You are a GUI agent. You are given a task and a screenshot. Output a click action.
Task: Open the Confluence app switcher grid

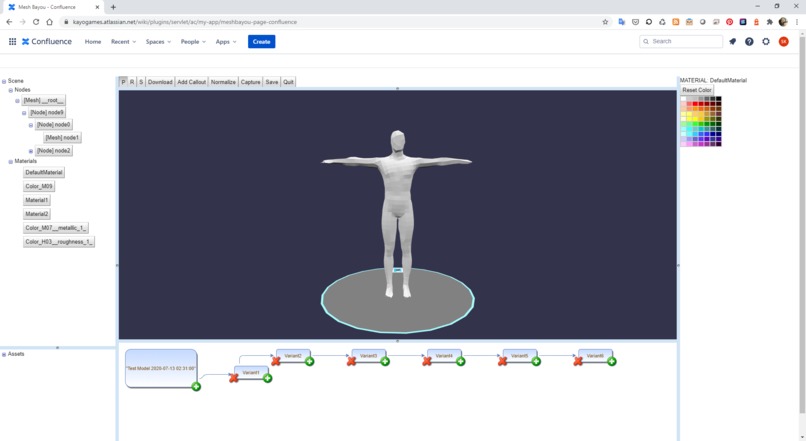click(12, 42)
